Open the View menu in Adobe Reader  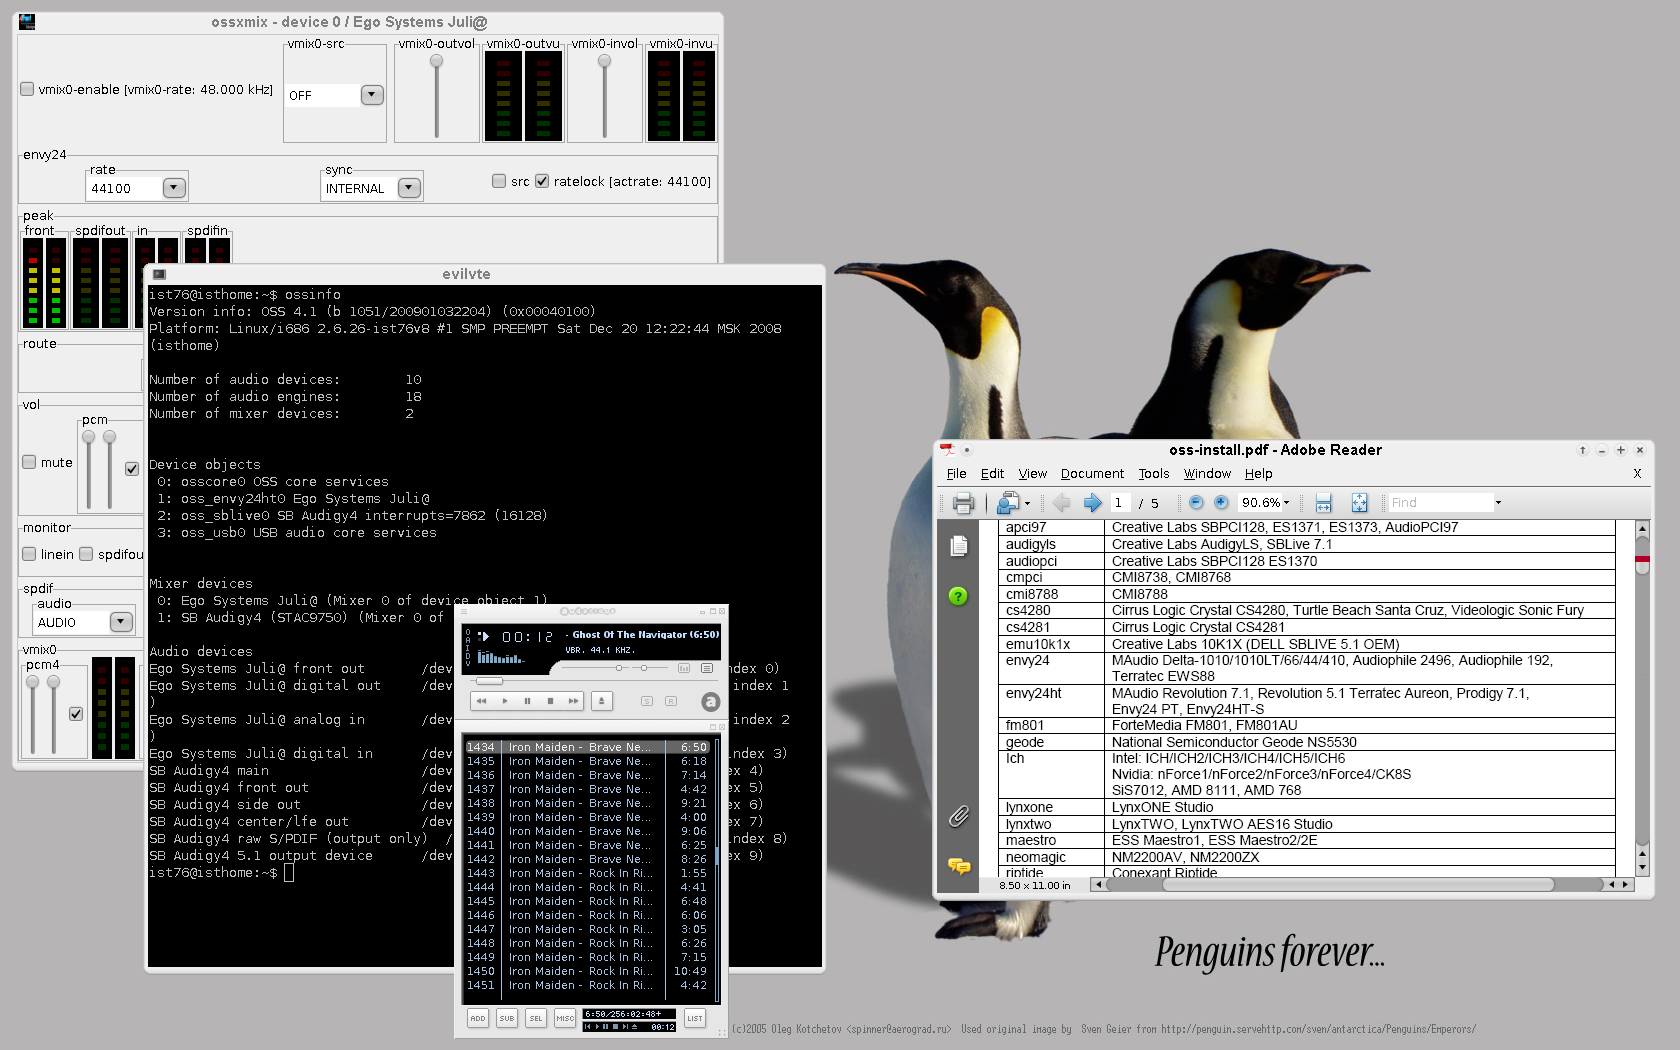1033,474
